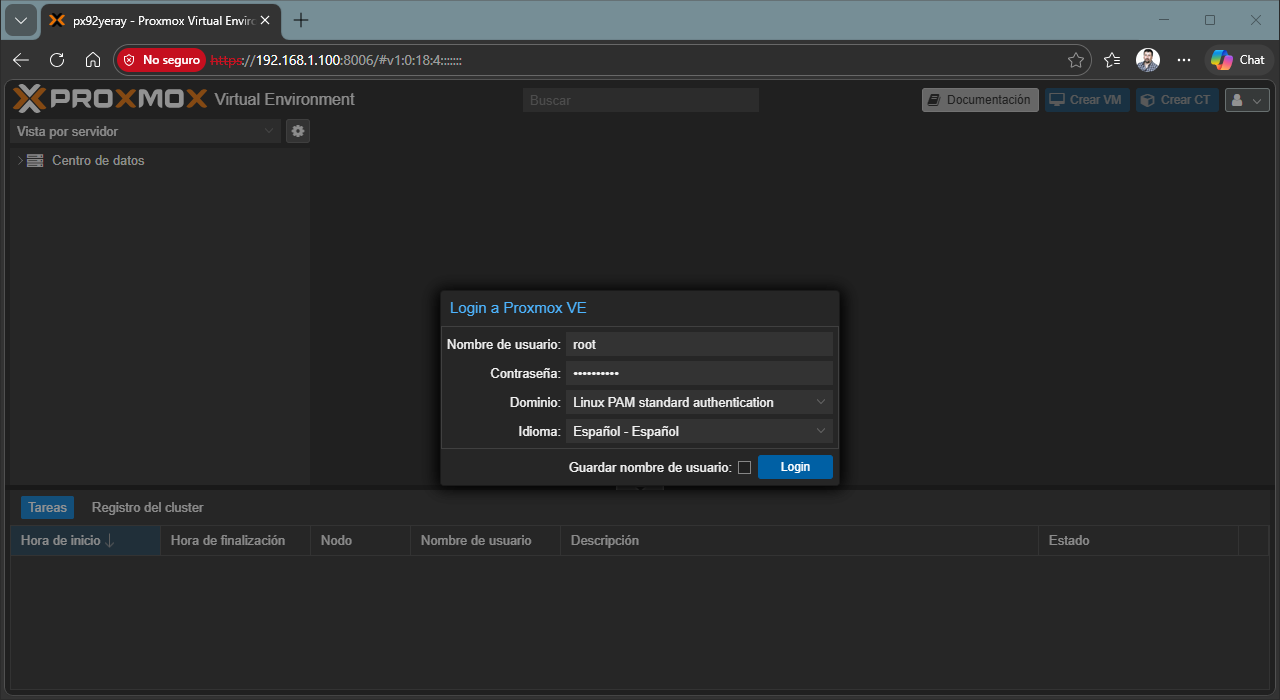The image size is (1280, 700).
Task: Click the Centro de datos server icon
Action: (x=35, y=160)
